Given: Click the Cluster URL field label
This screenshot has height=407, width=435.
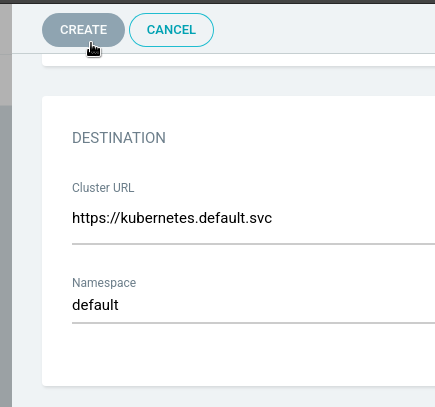Looking at the screenshot, I should click(103, 188).
